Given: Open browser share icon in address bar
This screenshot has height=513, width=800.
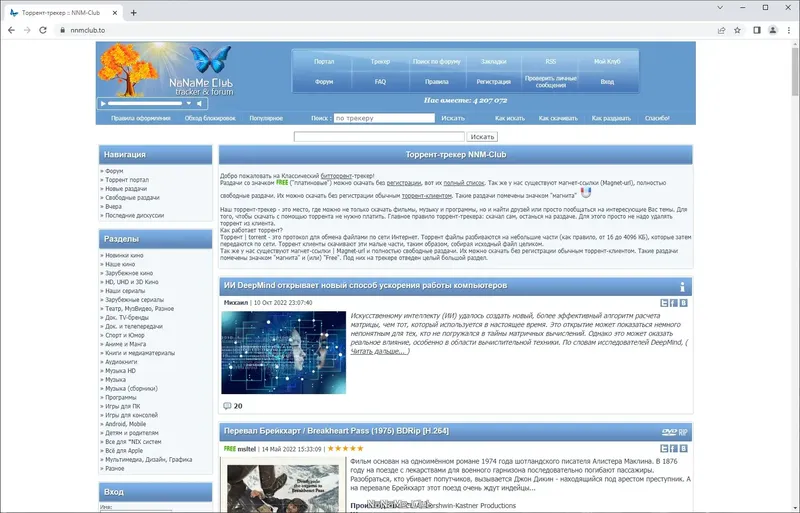Looking at the screenshot, I should pyautogui.click(x=721, y=30).
